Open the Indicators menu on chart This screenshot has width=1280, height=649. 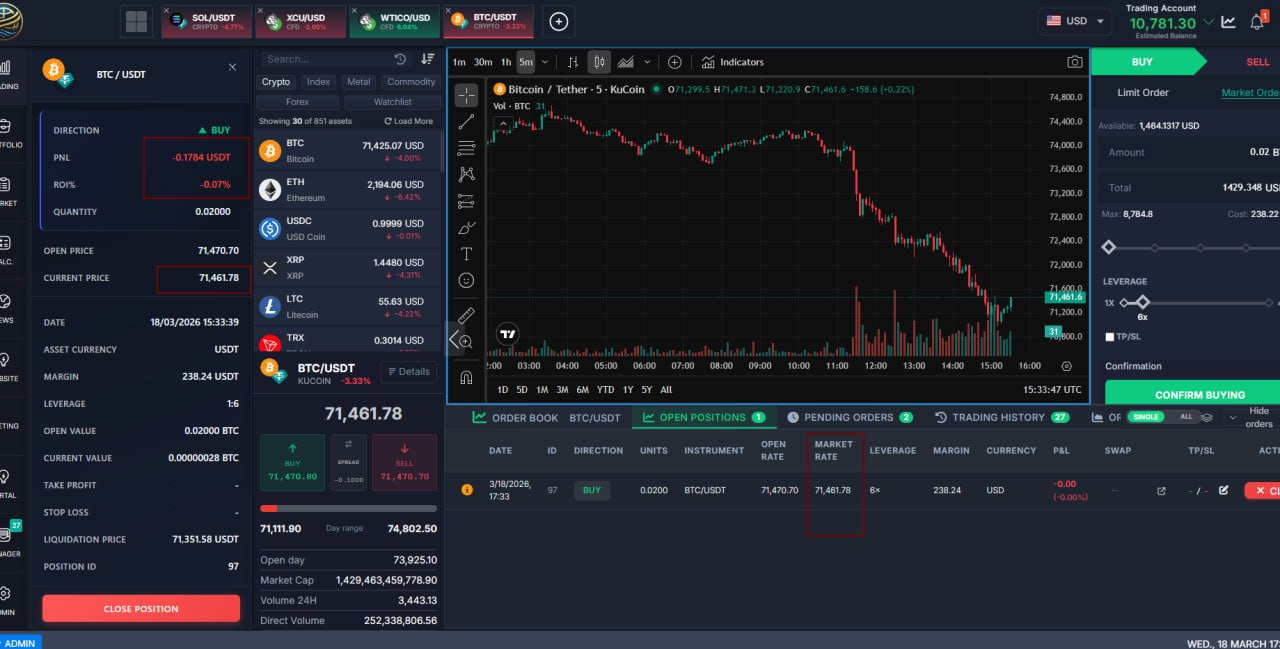[732, 62]
